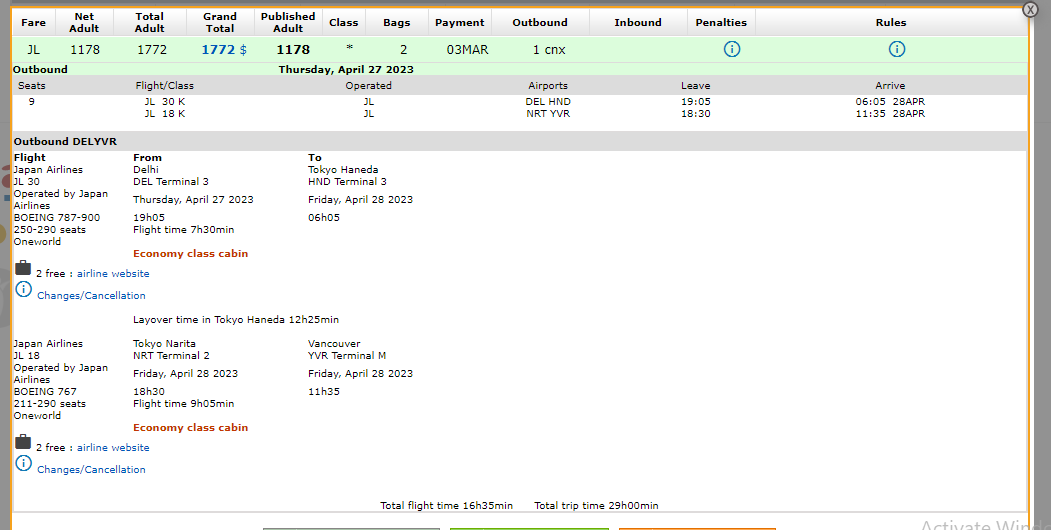Click info icon beside JL 18 Changes/Cancellation
Image resolution: width=1051 pixels, height=530 pixels.
click(23, 464)
